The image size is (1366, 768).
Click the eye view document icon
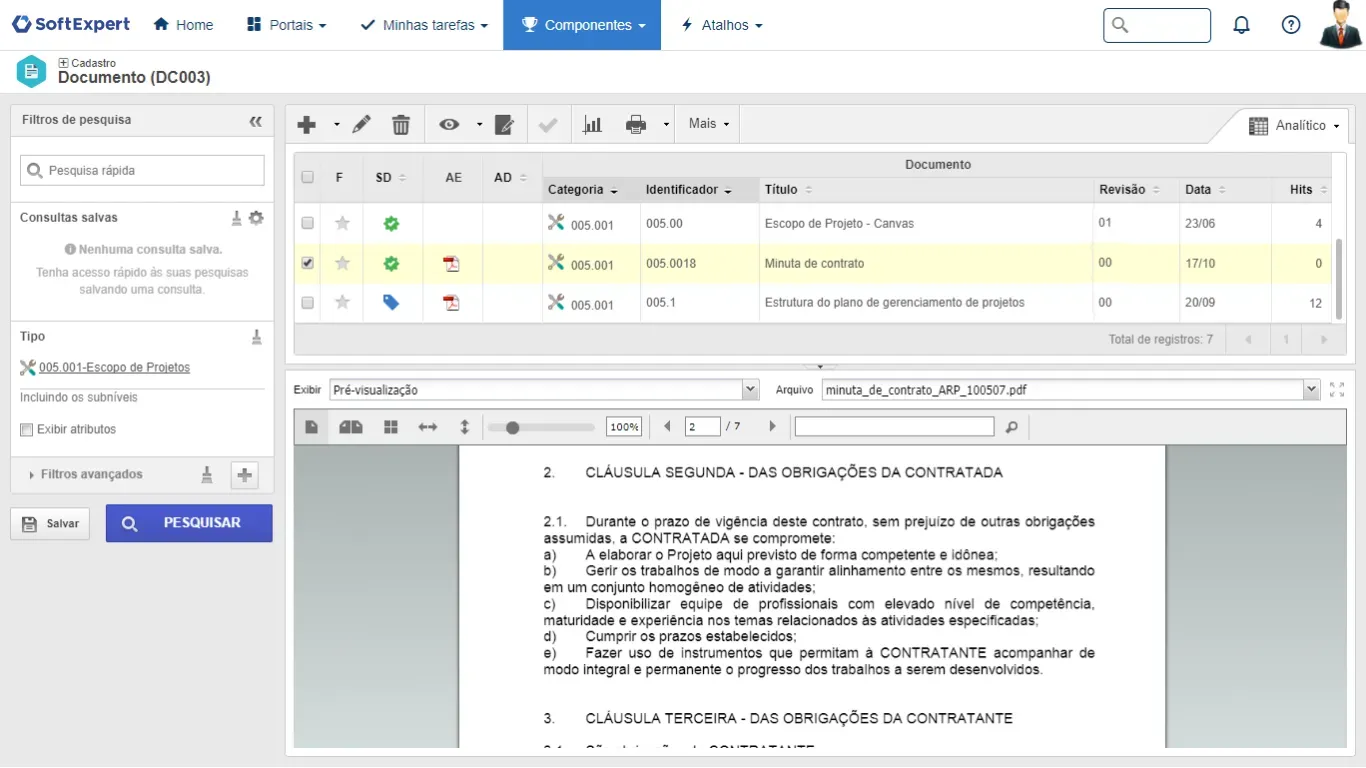tap(449, 124)
